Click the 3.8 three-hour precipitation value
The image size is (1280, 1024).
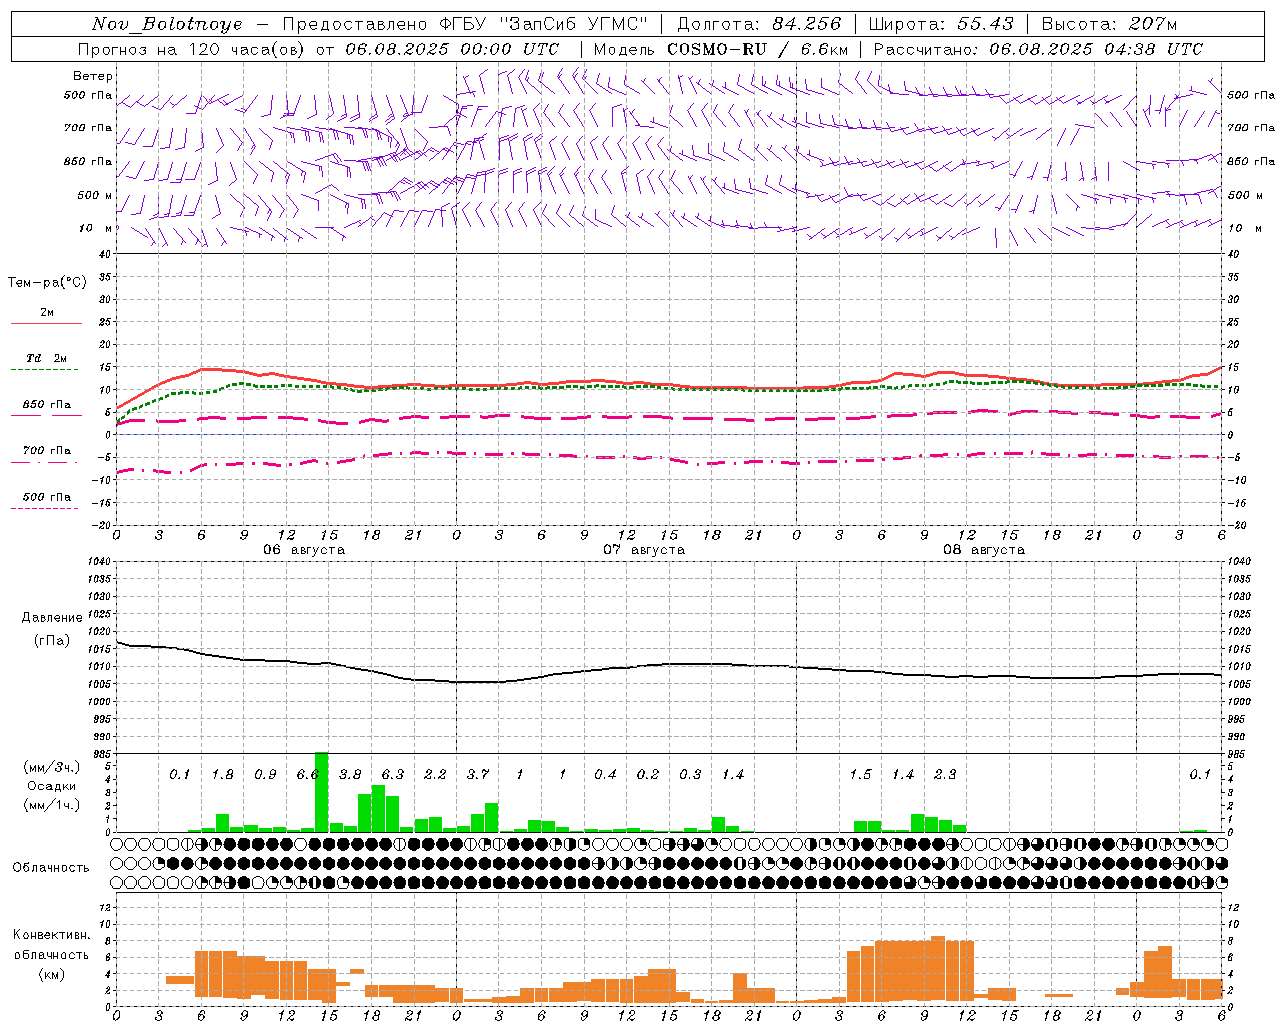tap(350, 775)
